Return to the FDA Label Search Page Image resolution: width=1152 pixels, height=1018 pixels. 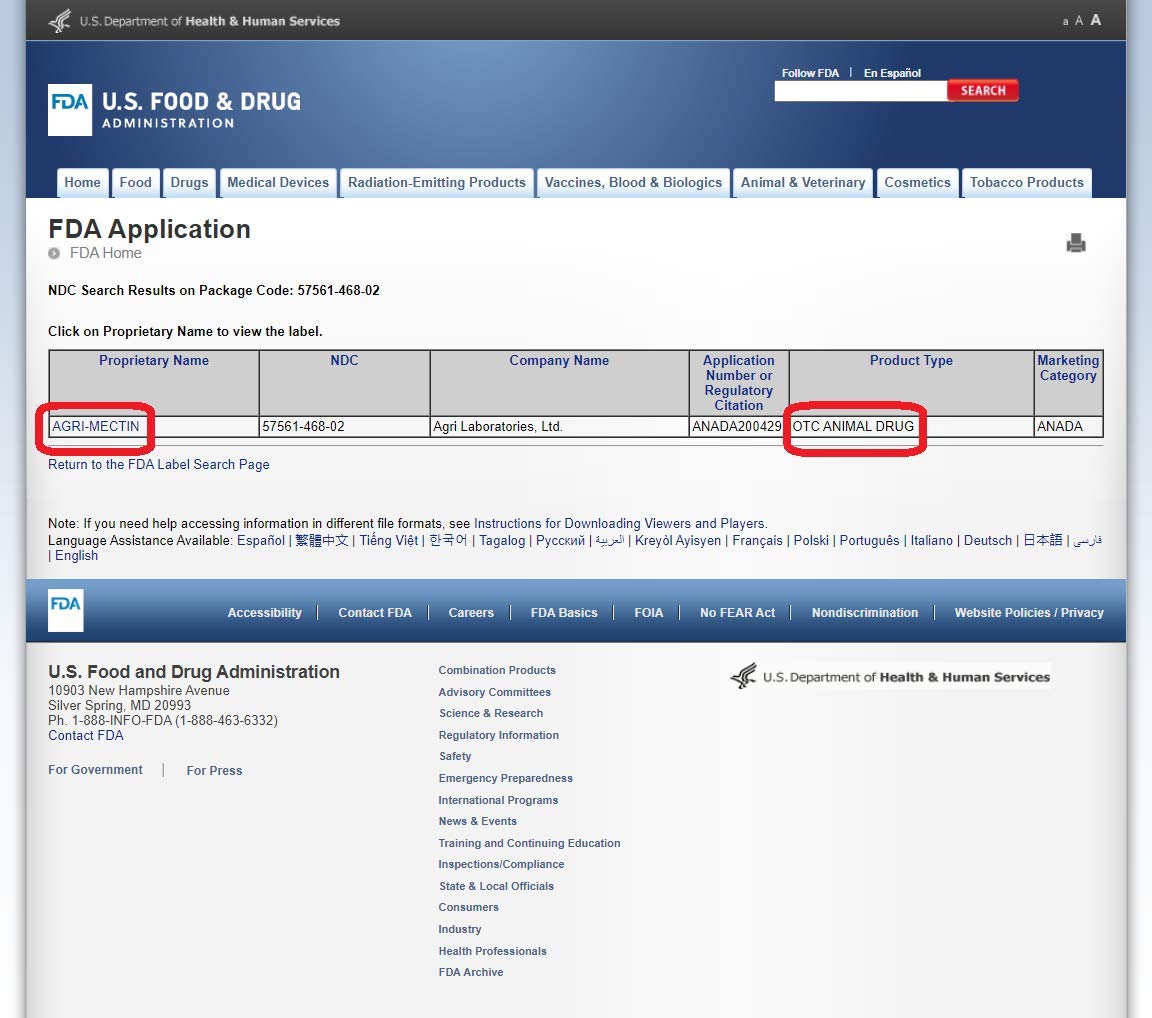(159, 465)
